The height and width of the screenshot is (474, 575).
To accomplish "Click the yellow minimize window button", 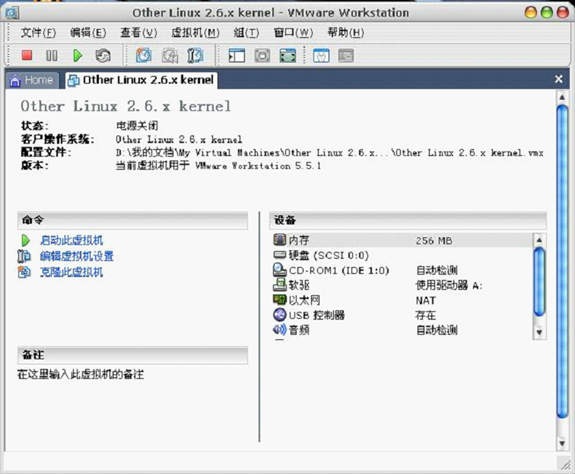I will pos(530,12).
